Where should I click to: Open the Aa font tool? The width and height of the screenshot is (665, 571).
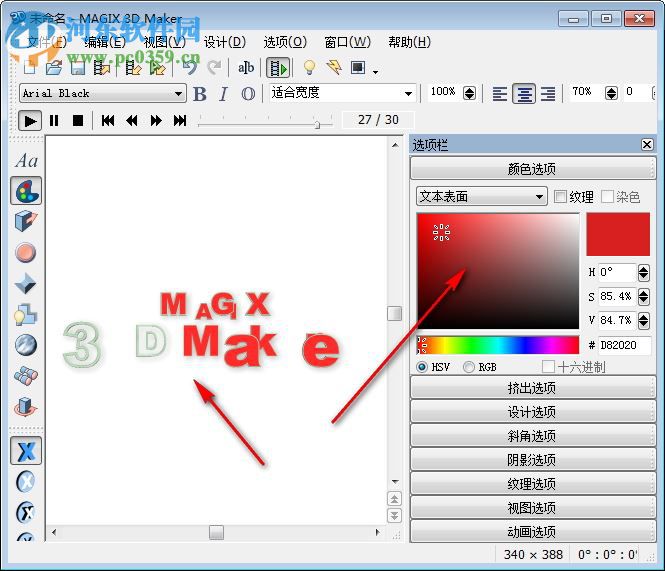coord(26,161)
